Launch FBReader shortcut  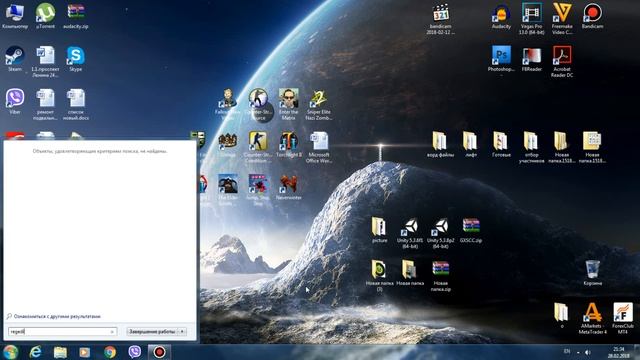coord(531,59)
